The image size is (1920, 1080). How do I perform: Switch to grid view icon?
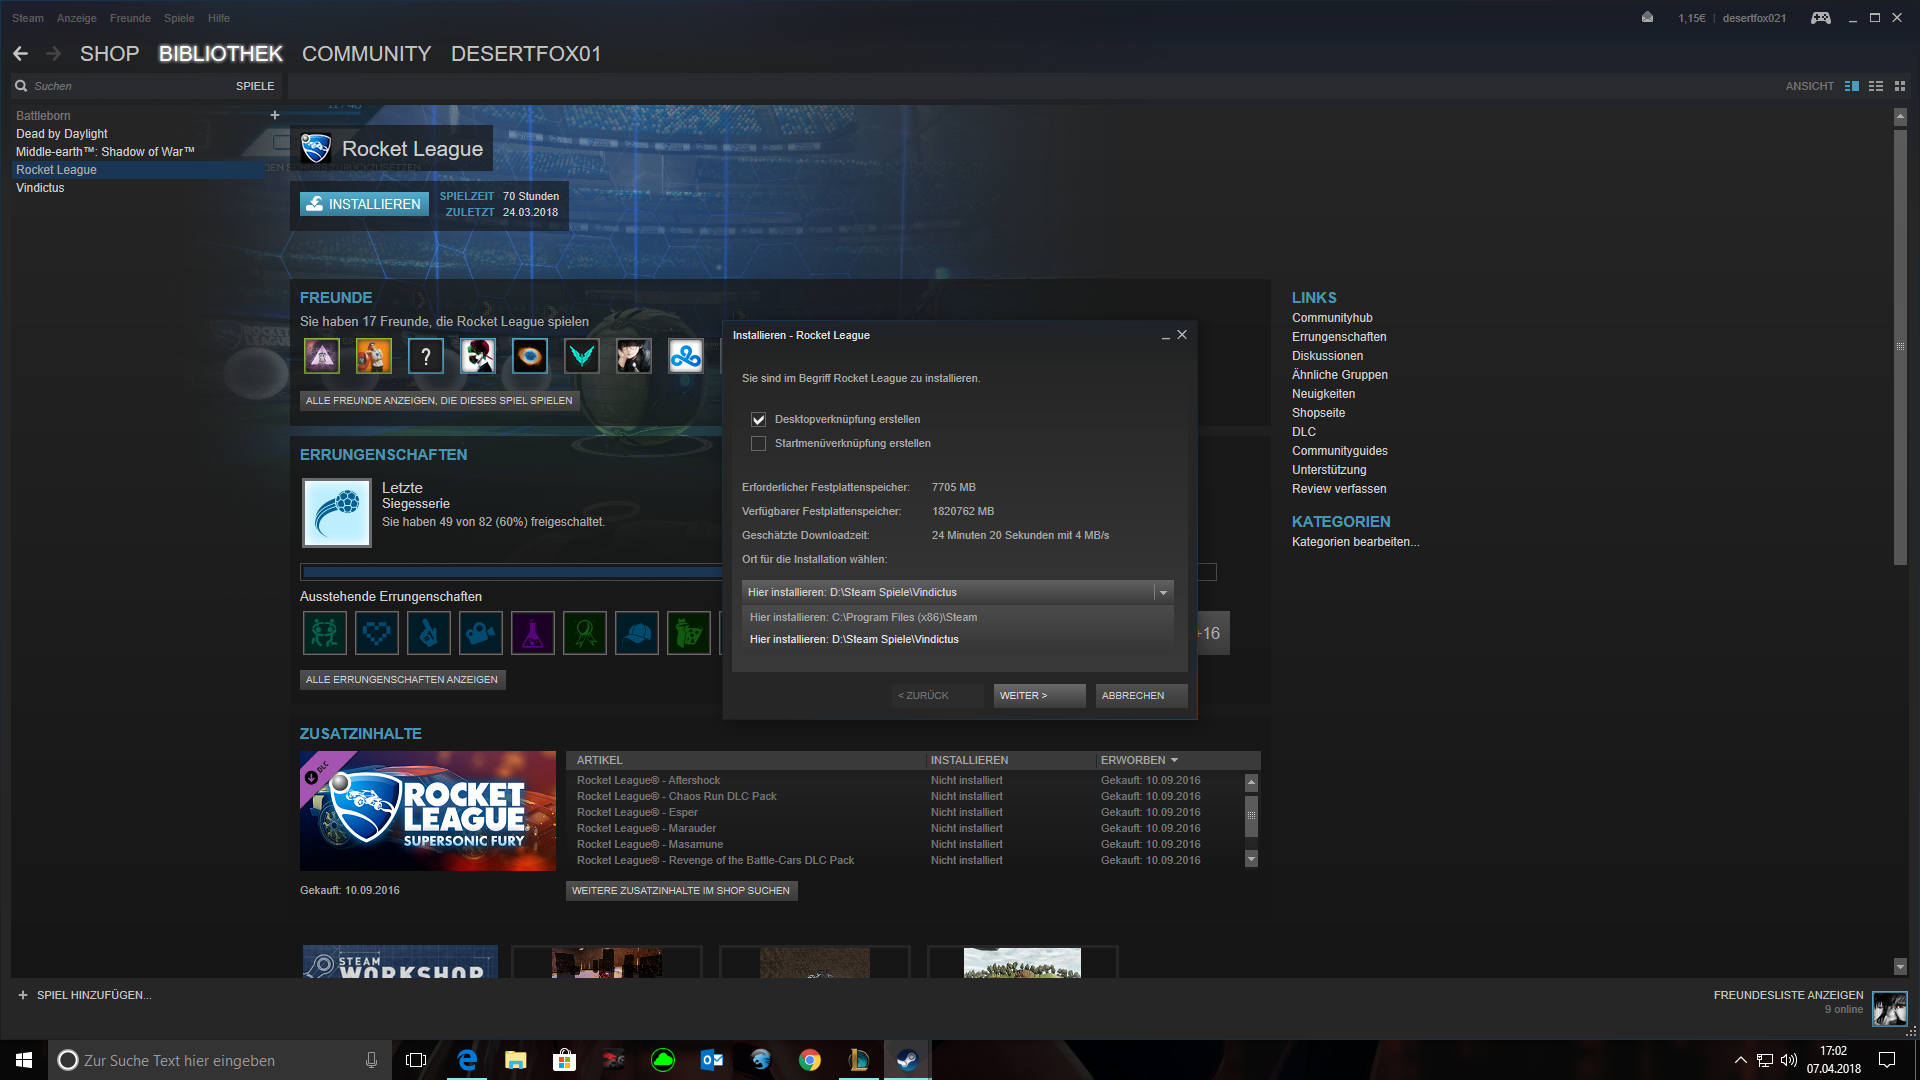pos(1900,86)
